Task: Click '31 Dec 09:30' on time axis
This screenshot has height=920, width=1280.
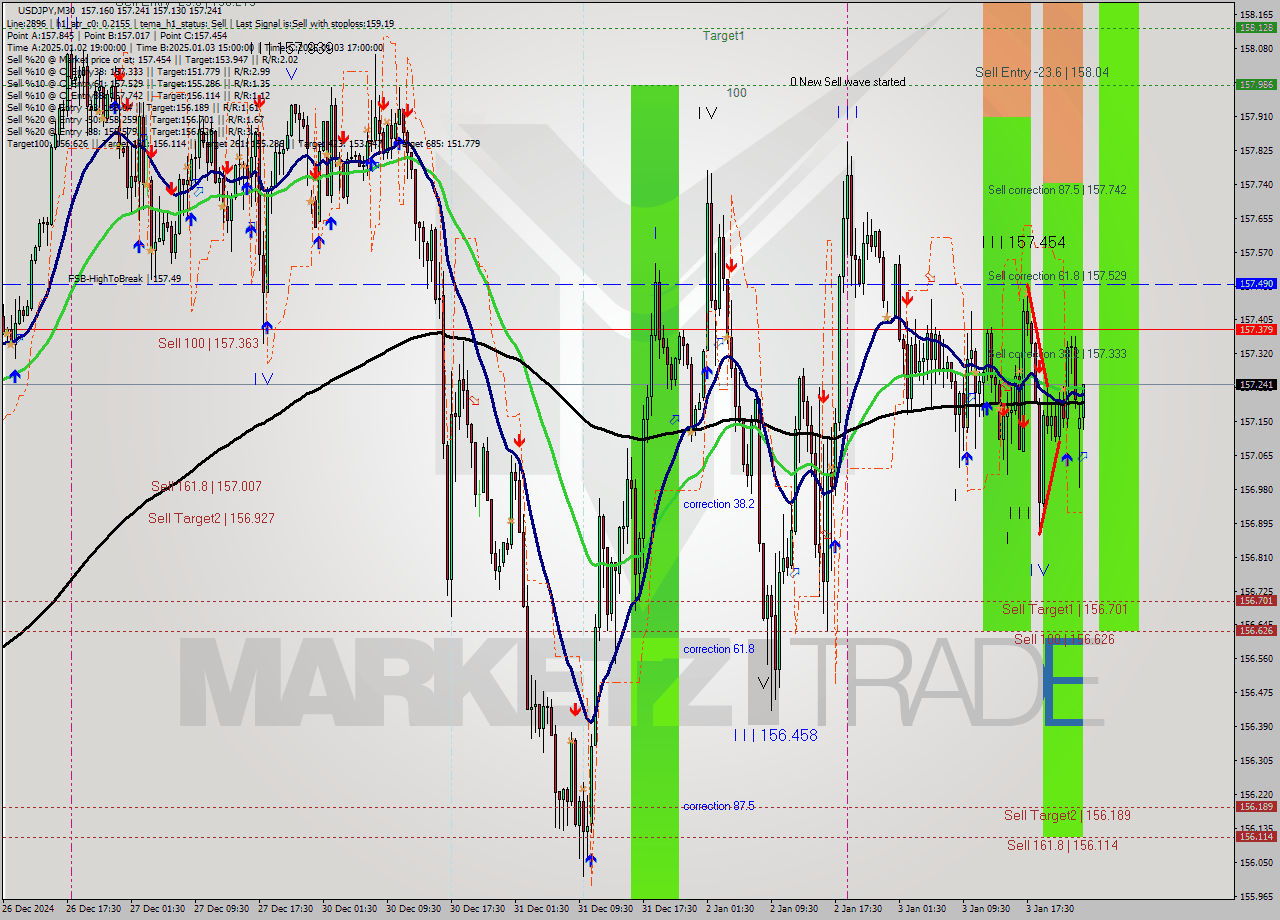Action: coord(605,909)
